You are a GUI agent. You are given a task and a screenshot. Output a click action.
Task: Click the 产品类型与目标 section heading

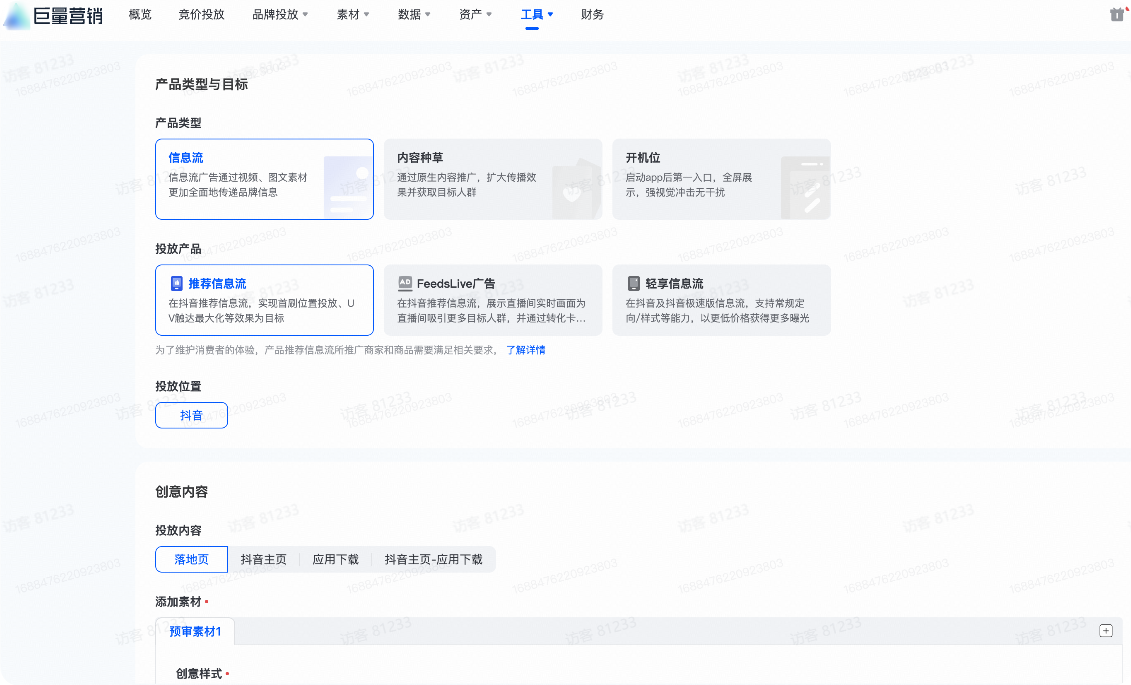[201, 84]
